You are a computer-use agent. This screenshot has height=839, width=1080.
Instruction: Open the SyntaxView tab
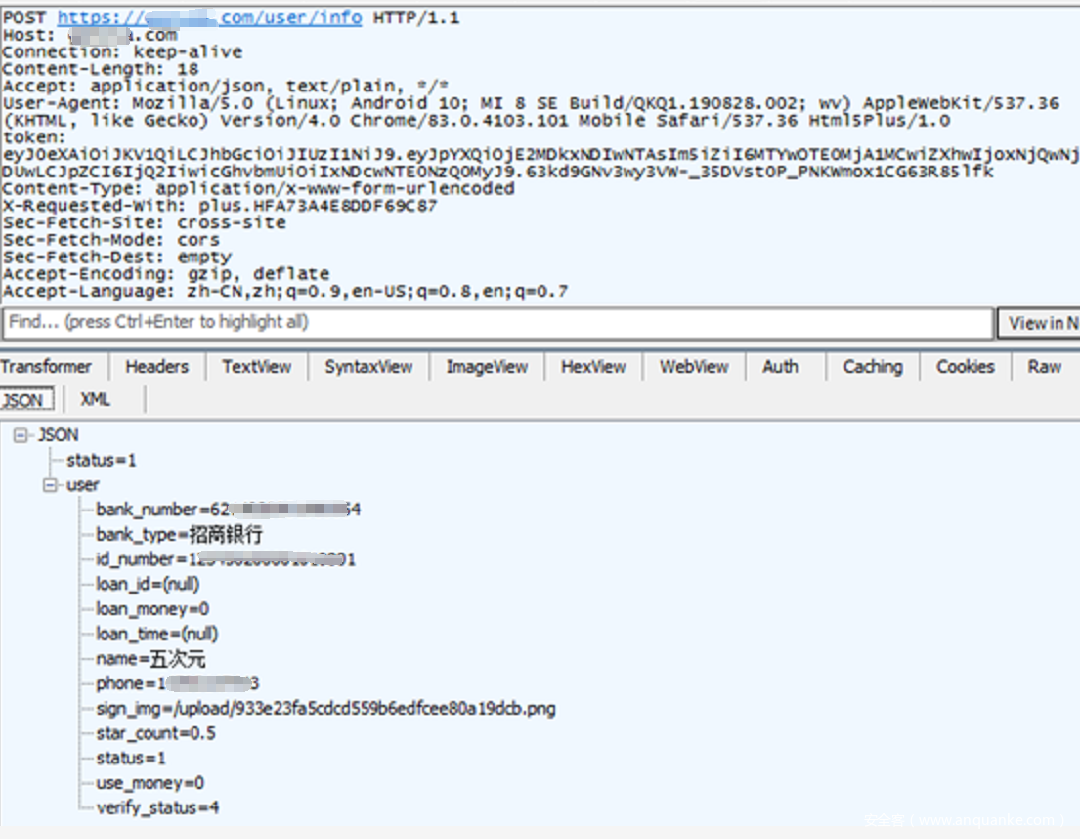368,367
